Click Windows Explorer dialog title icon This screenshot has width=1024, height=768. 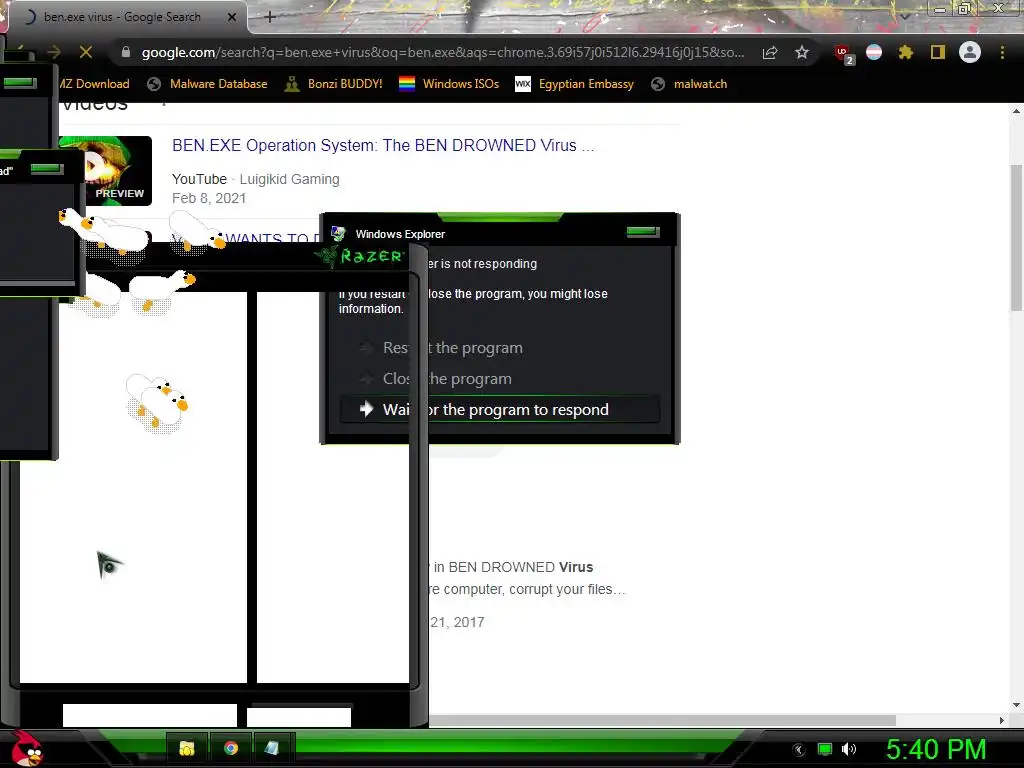(x=338, y=233)
